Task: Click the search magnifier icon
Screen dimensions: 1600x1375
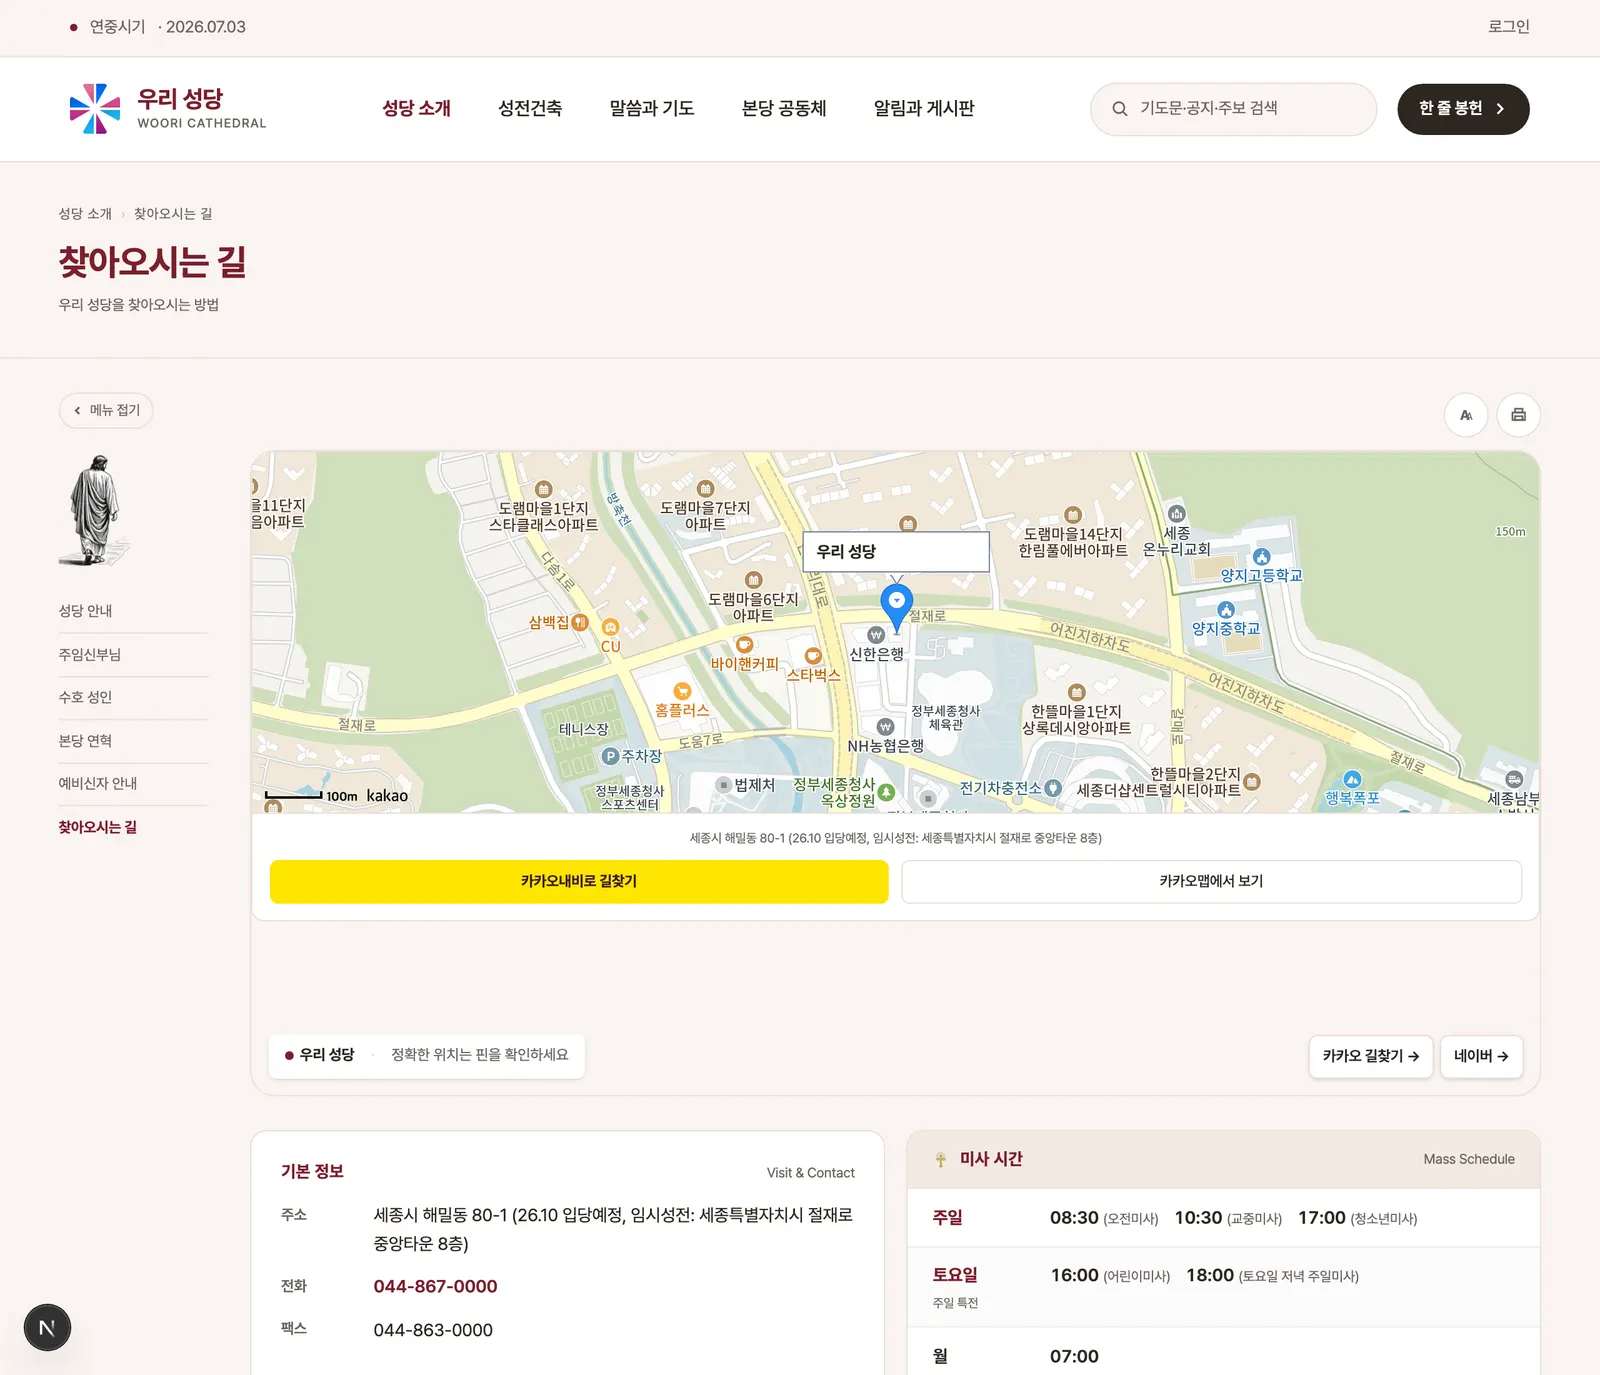Action: 1120,109
